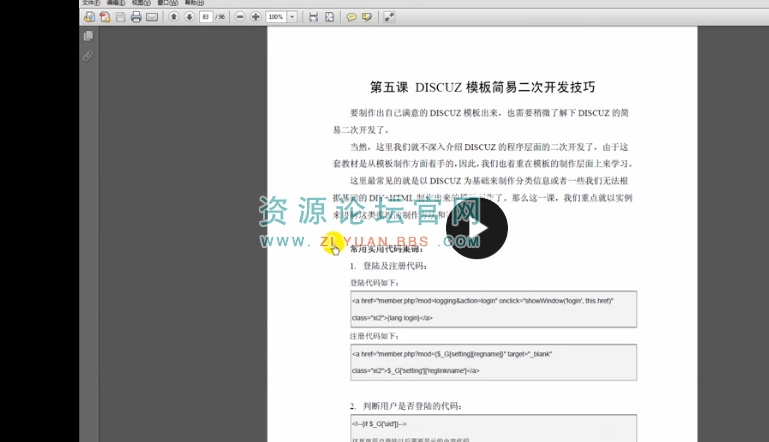
Task: Open the 文件(F) menu
Action: (91, 2)
